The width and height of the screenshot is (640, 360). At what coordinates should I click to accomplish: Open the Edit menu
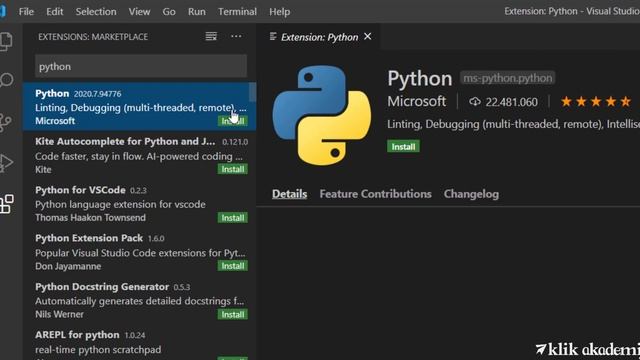tap(55, 11)
